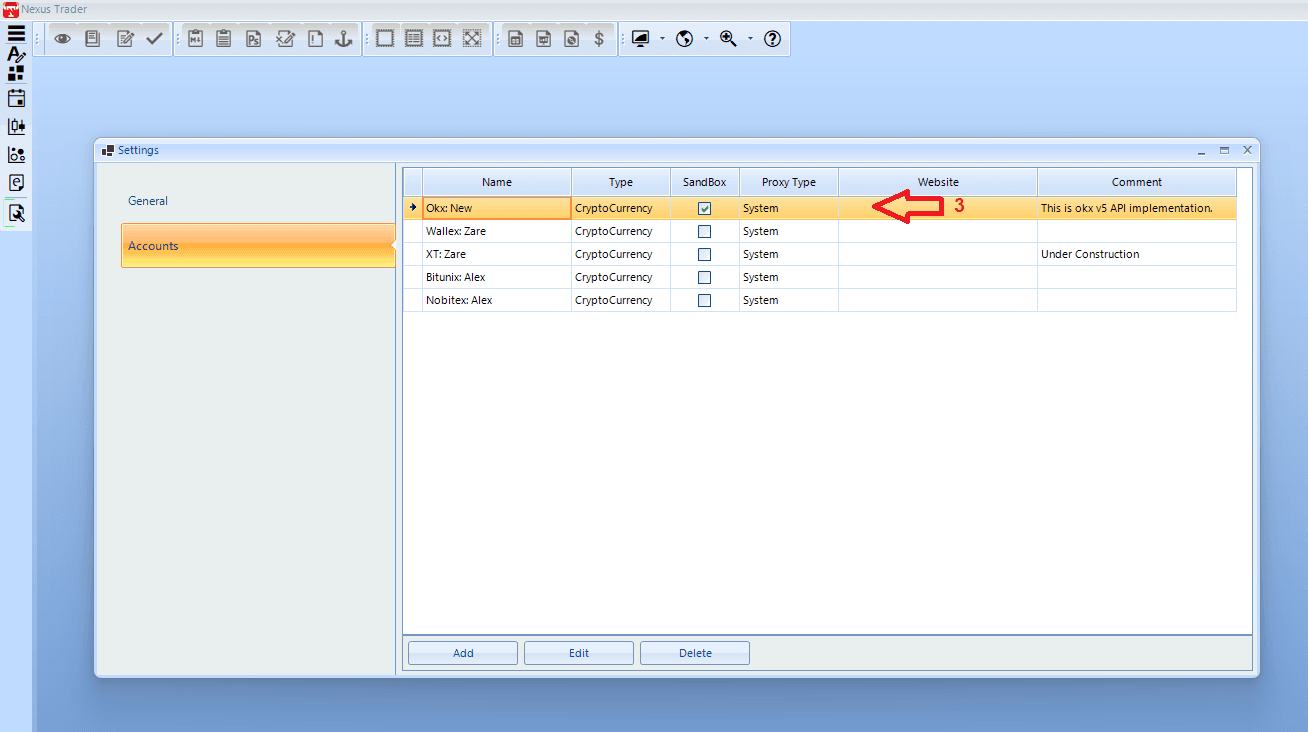This screenshot has height=732, width=1308.
Task: Click the calendar icon in left sidebar
Action: pyautogui.click(x=16, y=98)
